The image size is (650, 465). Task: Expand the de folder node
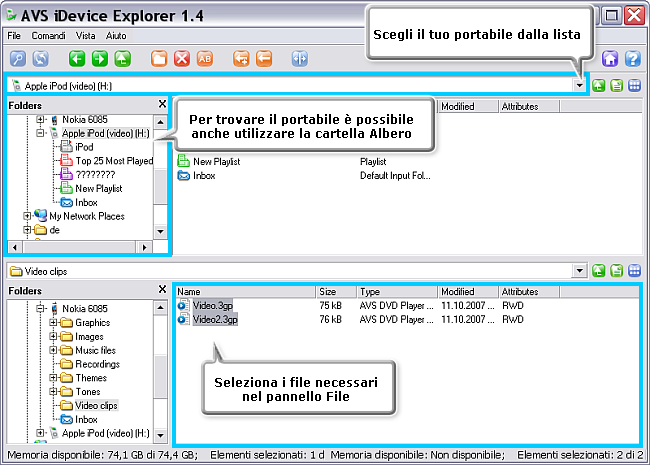(x=27, y=230)
